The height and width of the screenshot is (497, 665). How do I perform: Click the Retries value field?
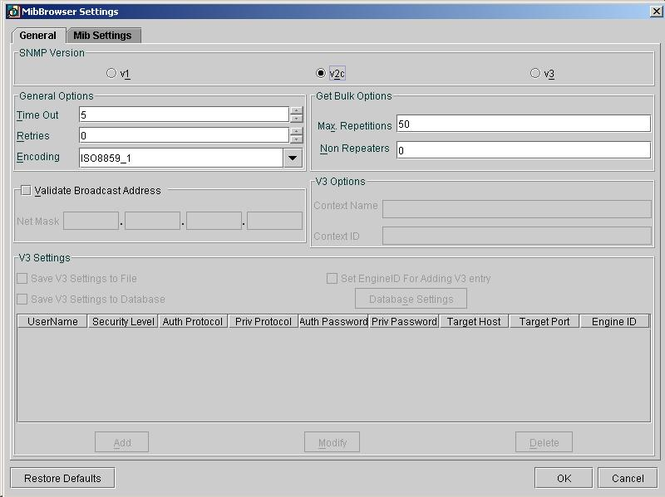coord(184,135)
